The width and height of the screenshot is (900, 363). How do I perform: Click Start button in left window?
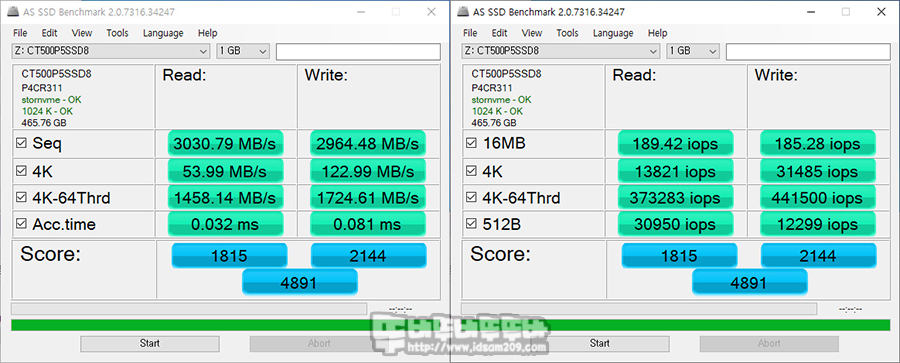point(150,343)
